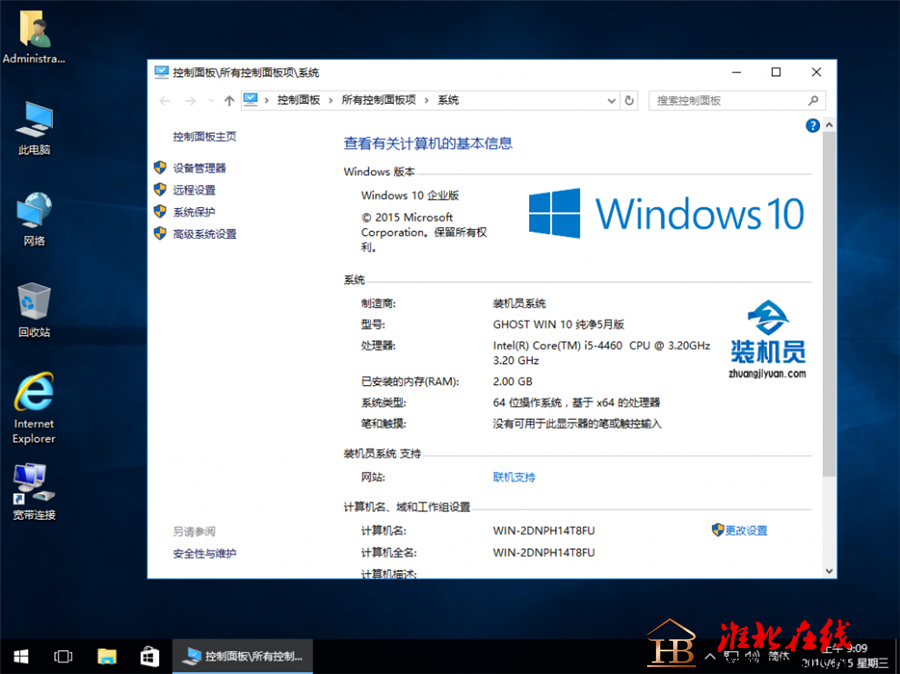Click the scrollbar down arrow
This screenshot has width=900, height=674.
click(829, 571)
